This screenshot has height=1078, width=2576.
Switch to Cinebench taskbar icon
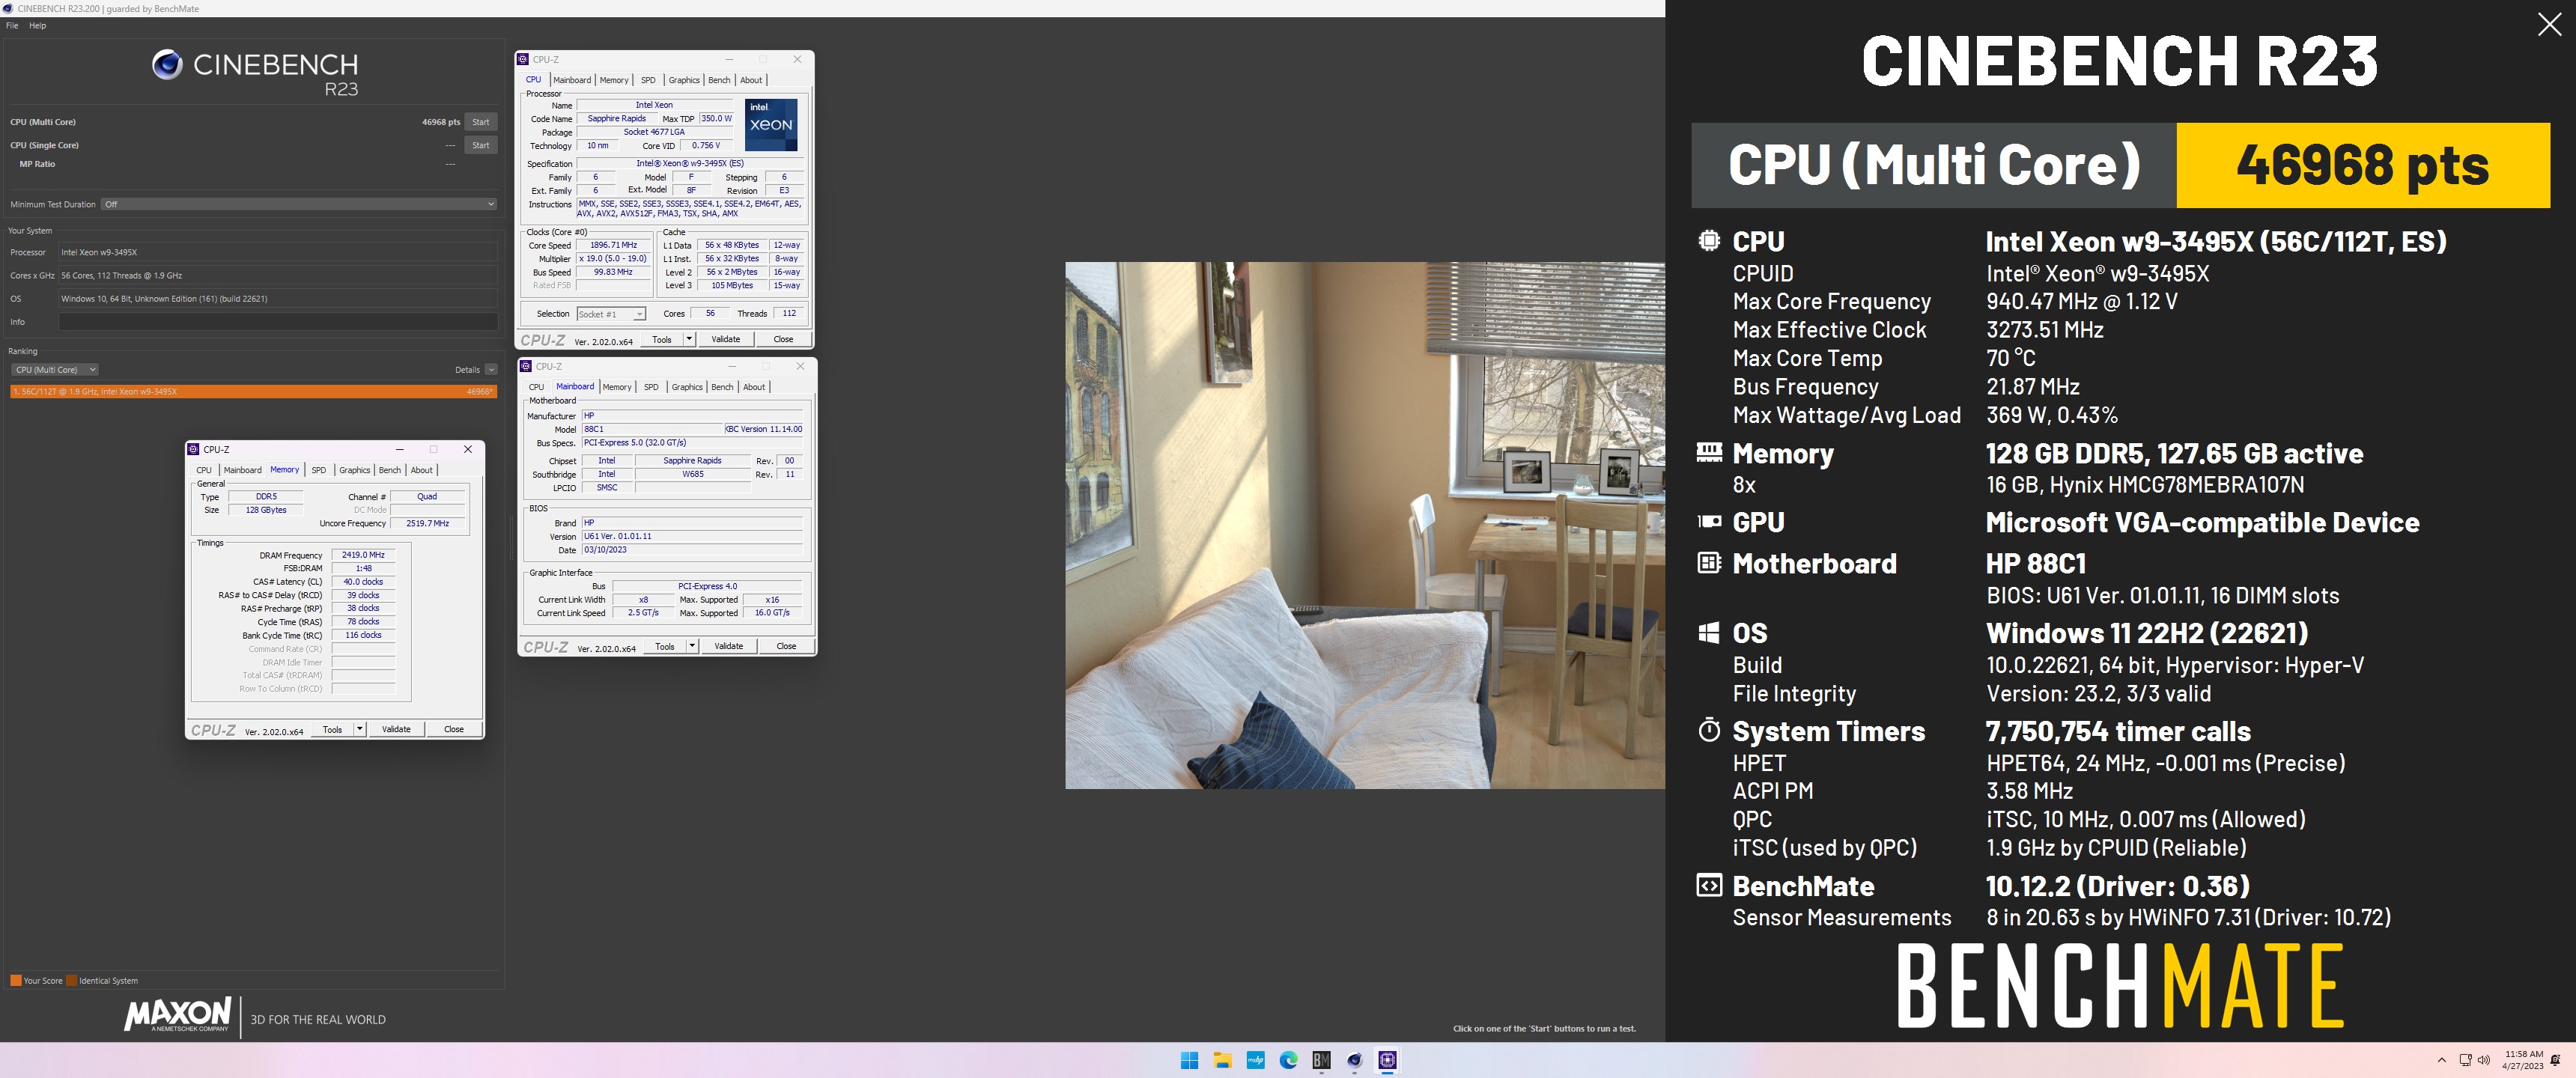(x=1354, y=1060)
